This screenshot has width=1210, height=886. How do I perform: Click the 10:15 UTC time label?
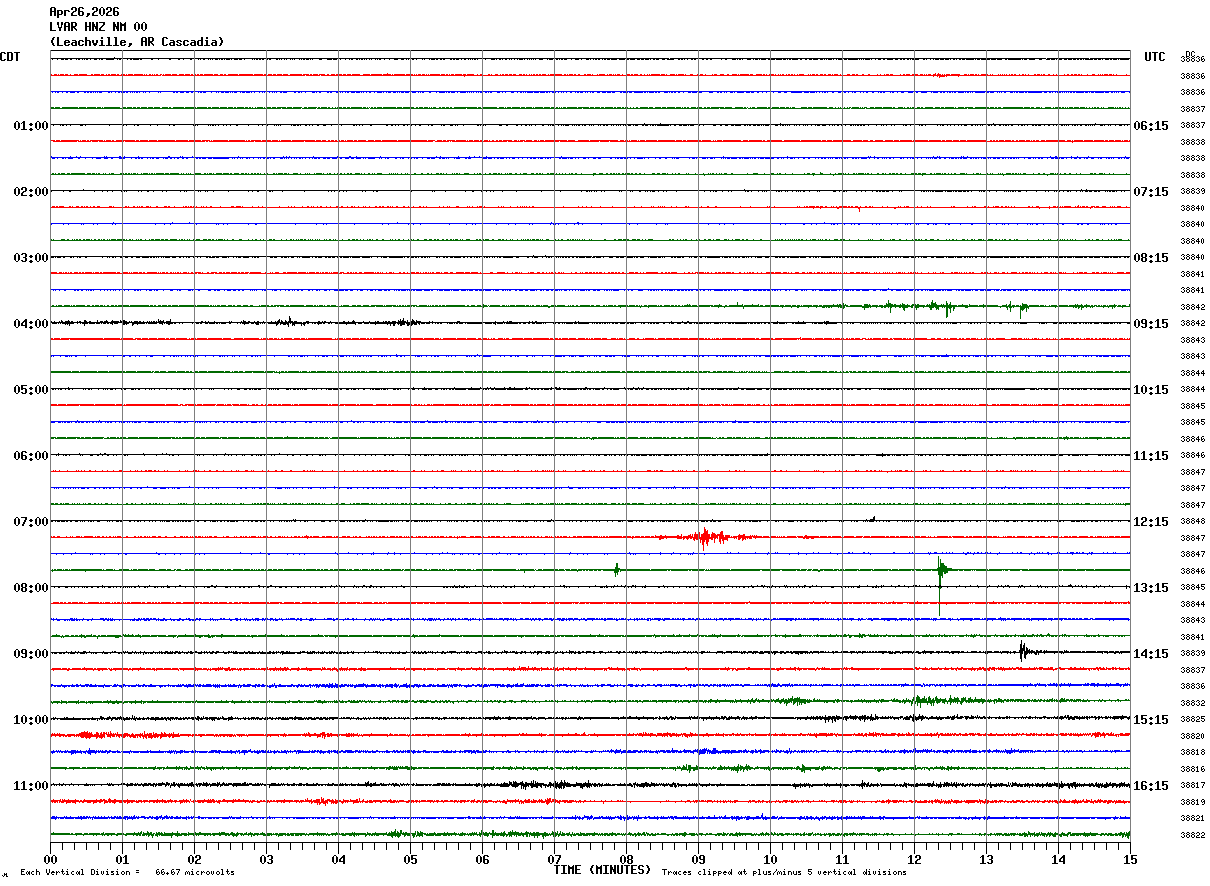[x=1151, y=390]
